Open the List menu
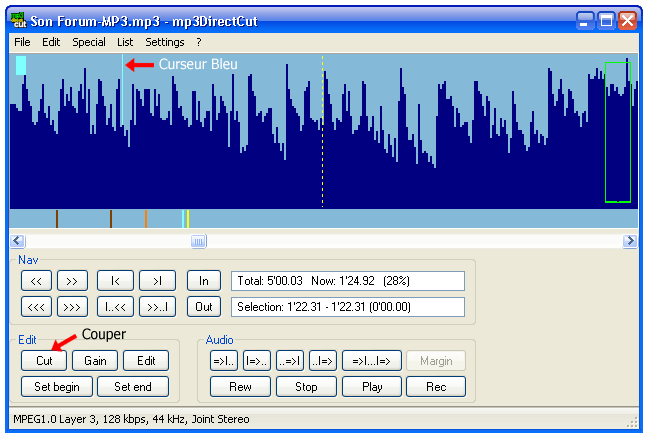This screenshot has height=437, width=647. pyautogui.click(x=125, y=42)
